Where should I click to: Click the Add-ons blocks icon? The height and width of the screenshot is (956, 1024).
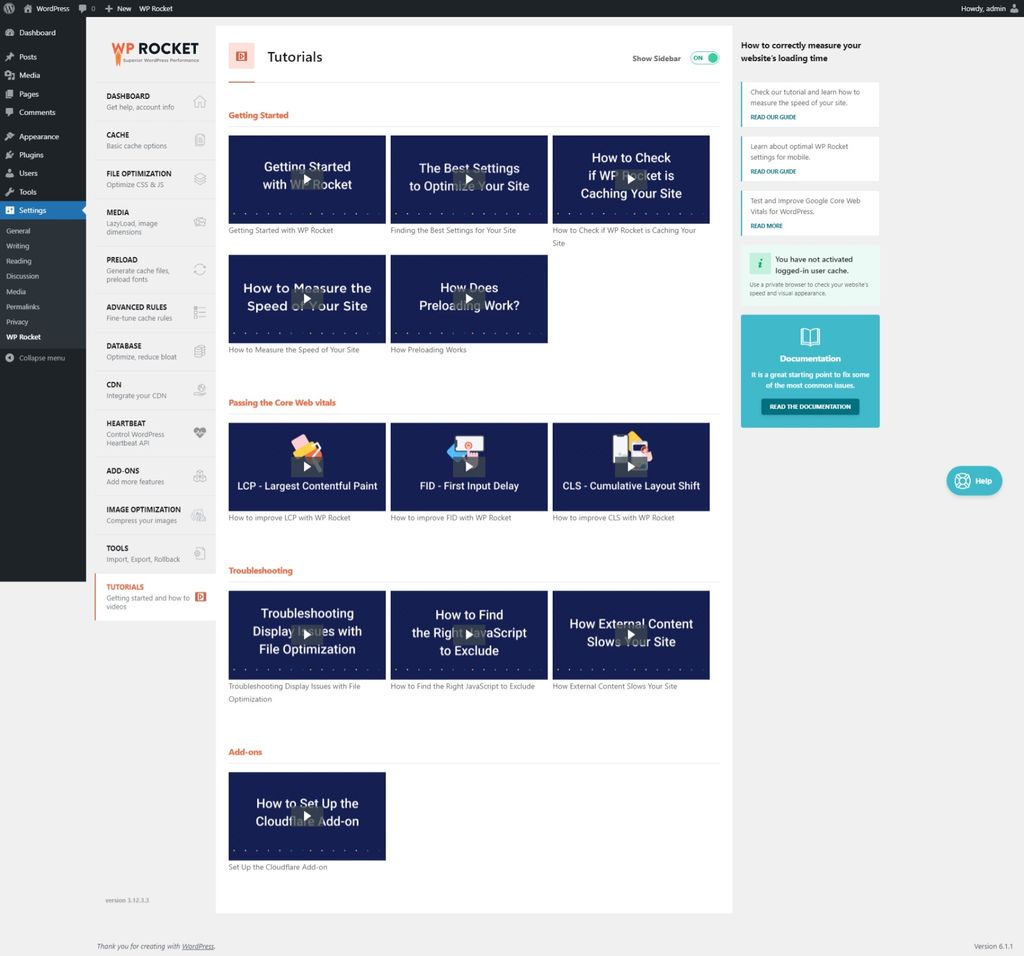pos(200,476)
